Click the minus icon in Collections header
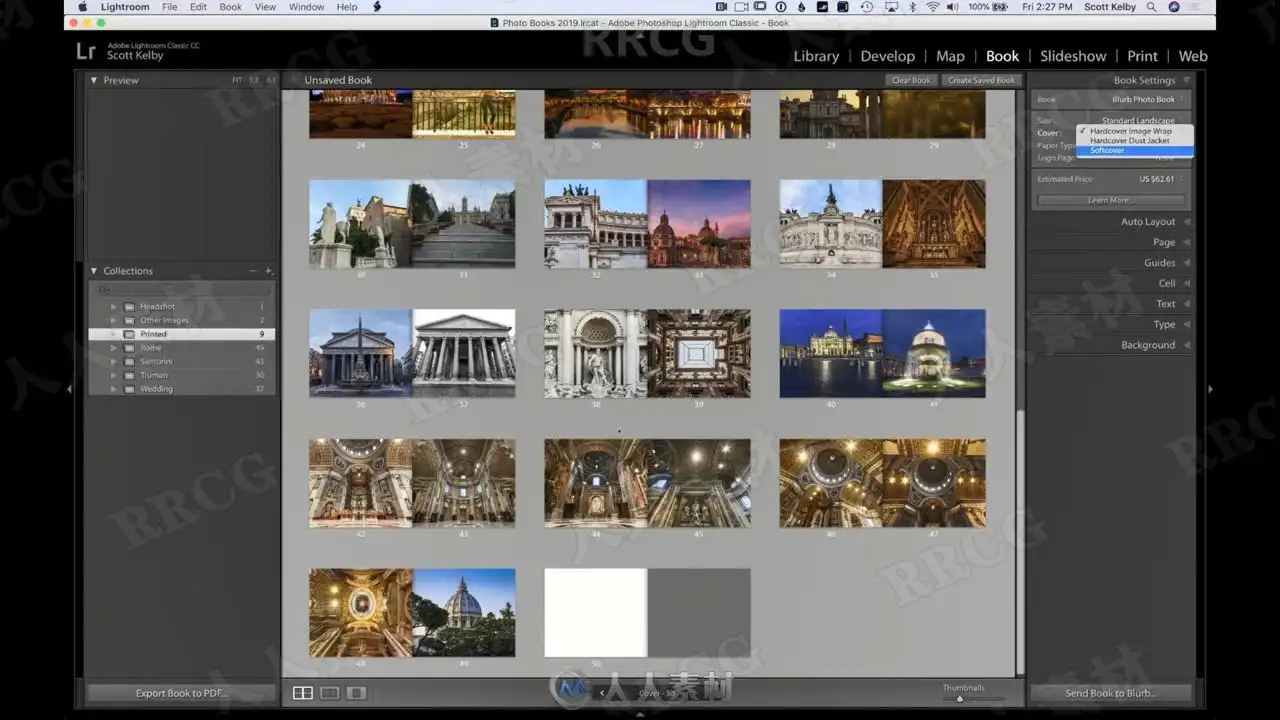 tap(253, 271)
